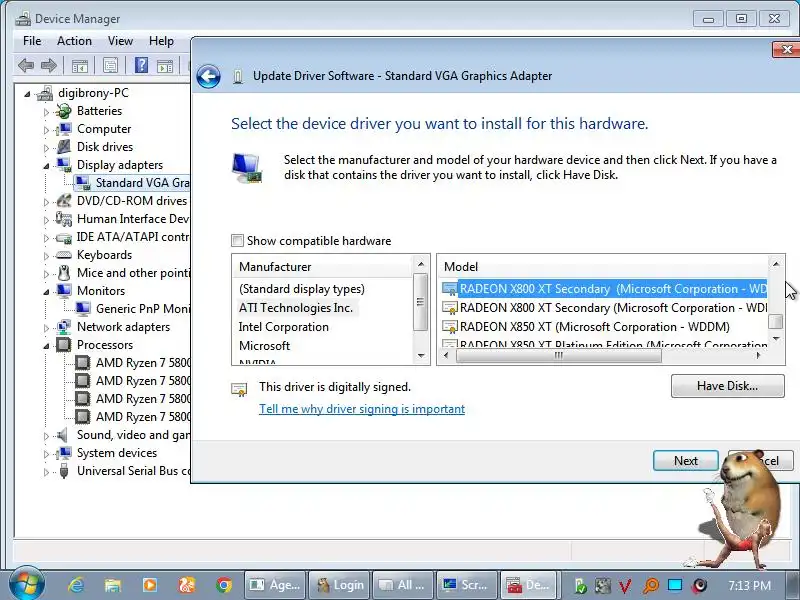Screen dimensions: 800x600
Task: Click the Model list scroll-down arrow
Action: [x=776, y=338]
